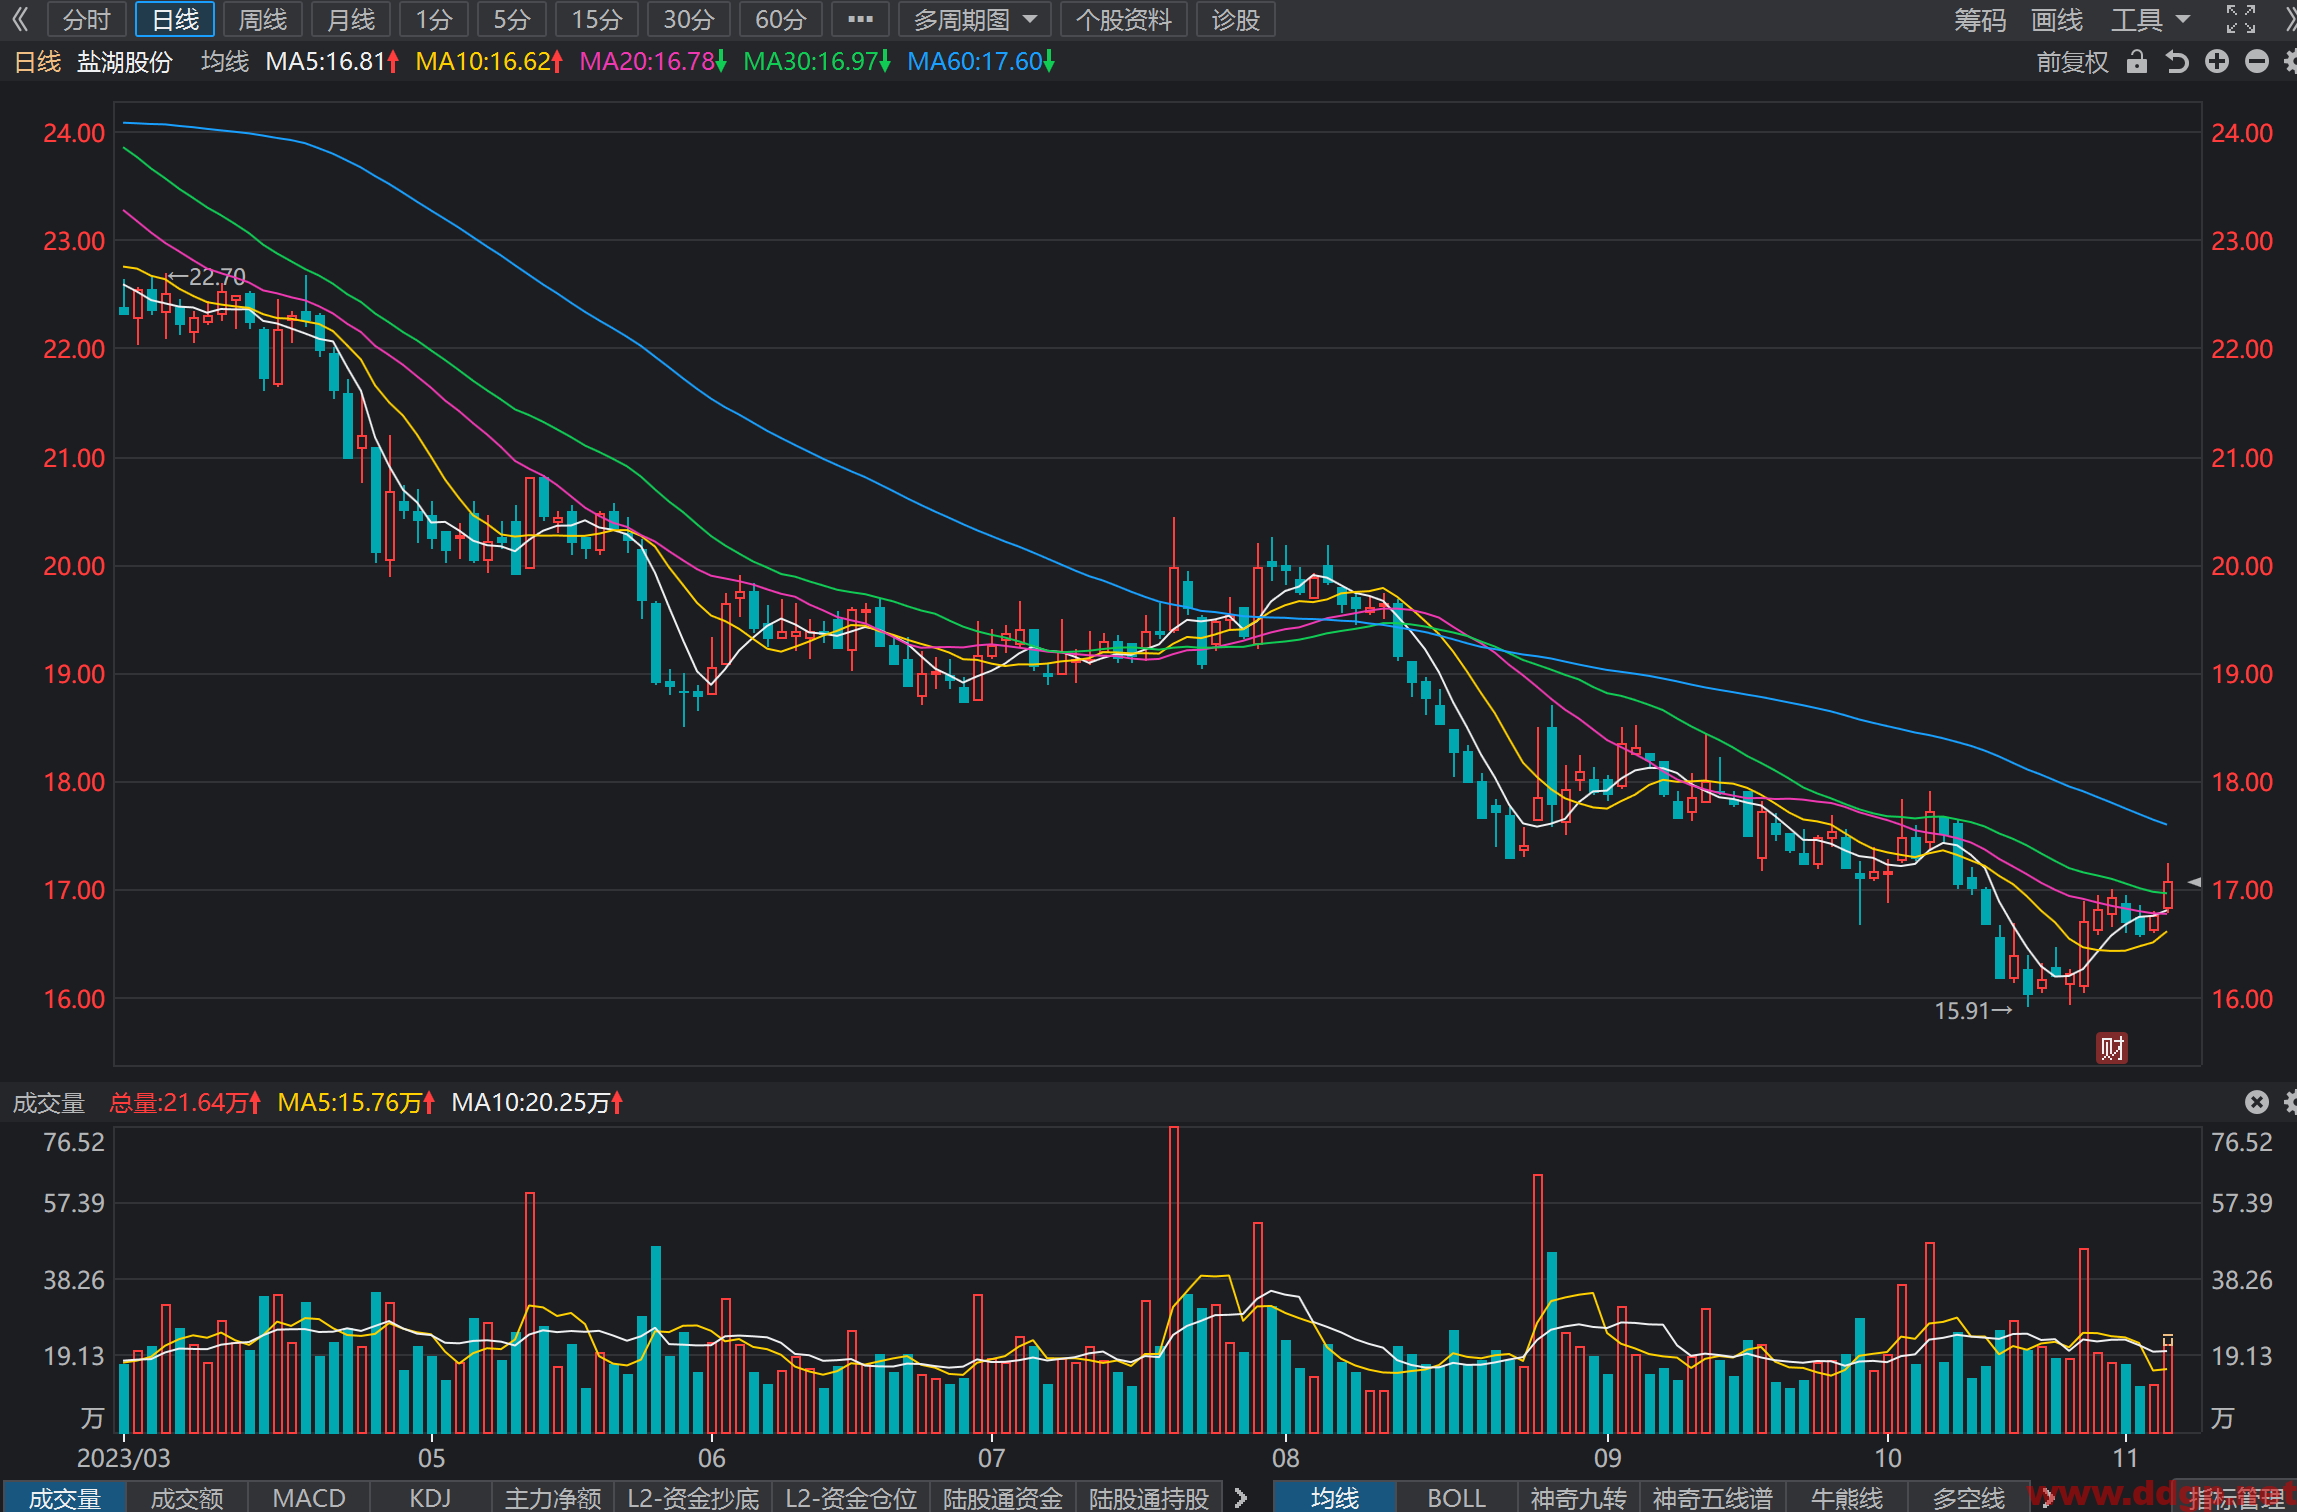This screenshot has width=2297, height=1512.
Task: Click the 前复权 price adjustment label
Action: (x=2072, y=62)
